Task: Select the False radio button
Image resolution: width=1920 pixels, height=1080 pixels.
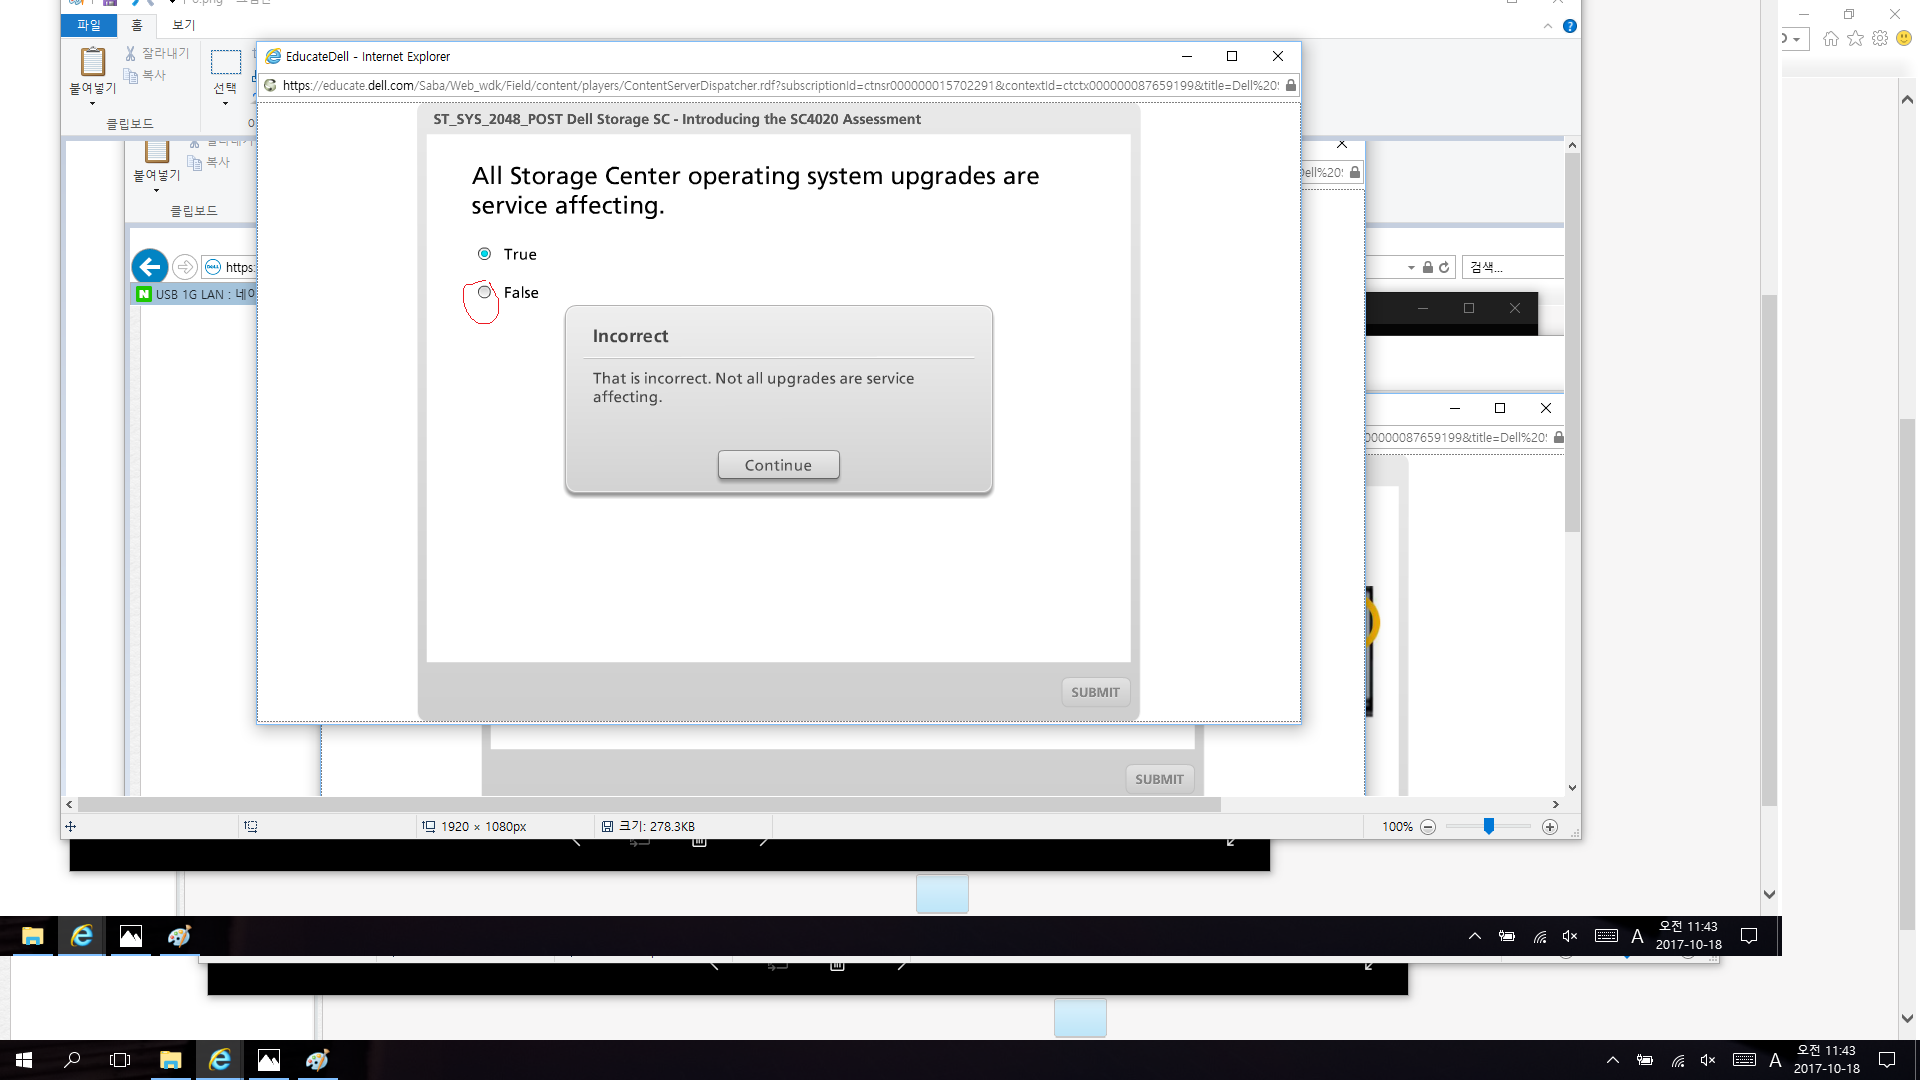Action: 485,292
